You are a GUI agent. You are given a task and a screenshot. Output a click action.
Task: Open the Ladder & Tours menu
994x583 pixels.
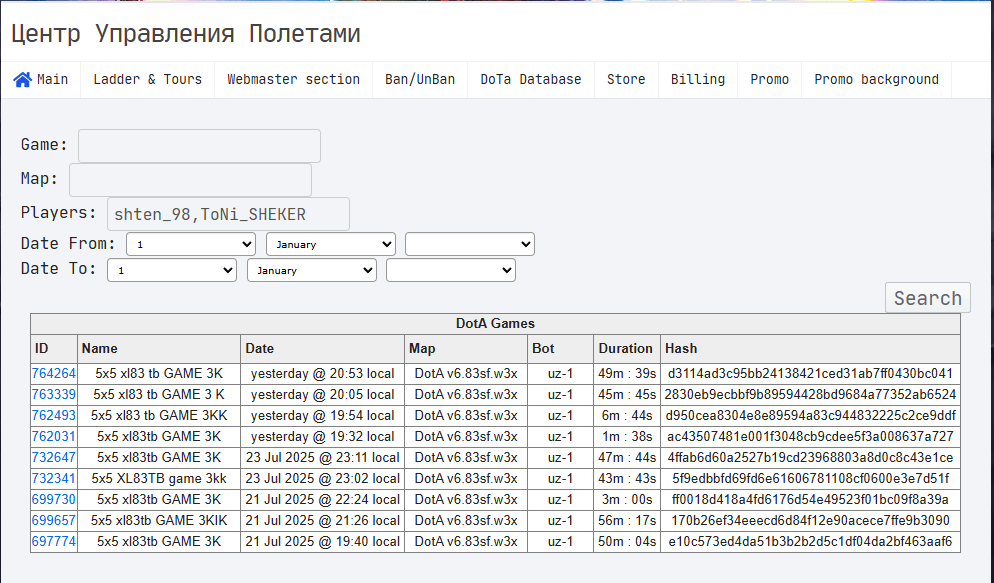pyautogui.click(x=147, y=80)
